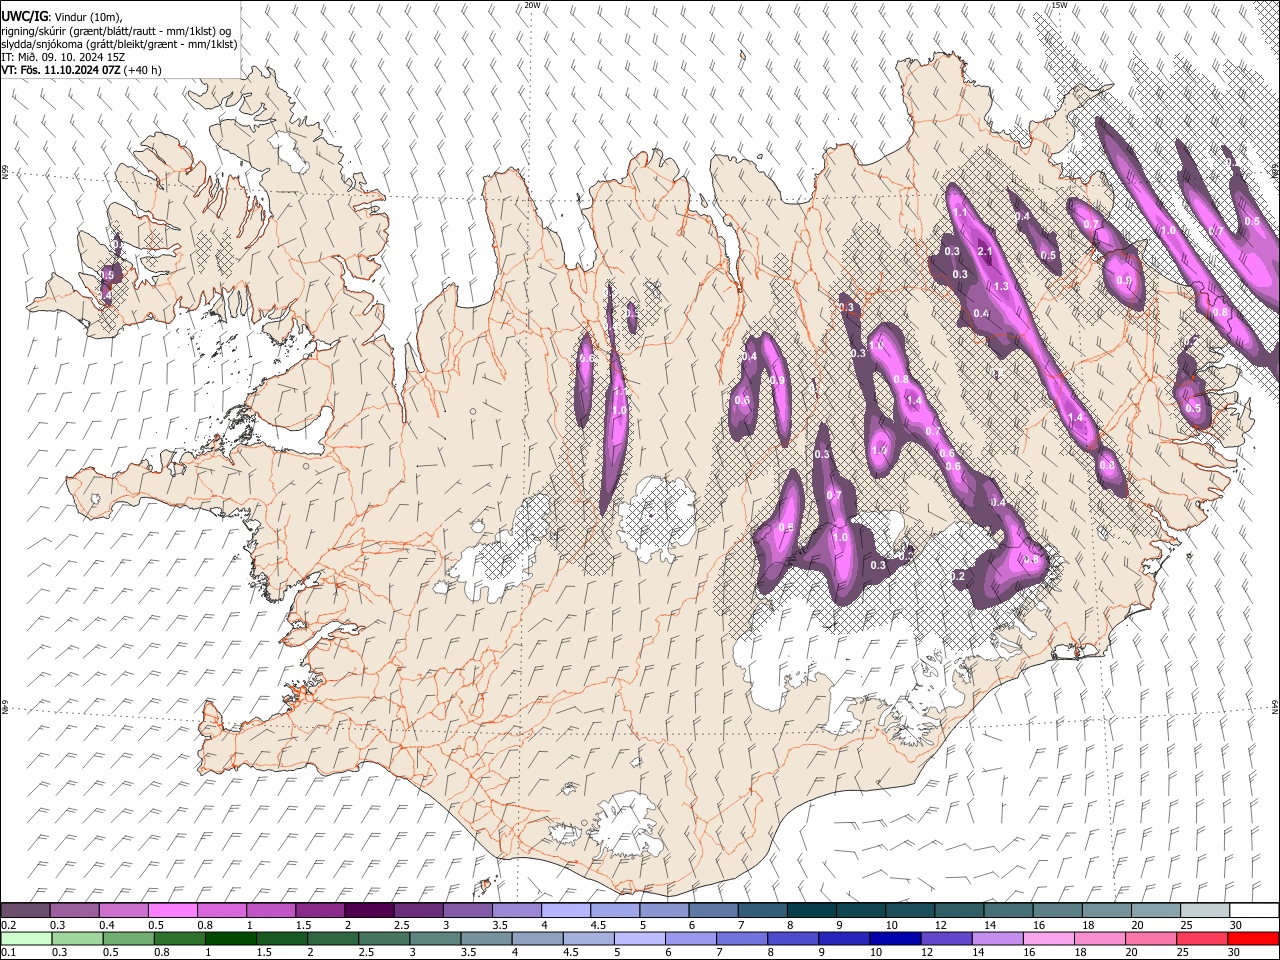Click palest green rain swatch between 0.1 and 0.3

pos(26,938)
